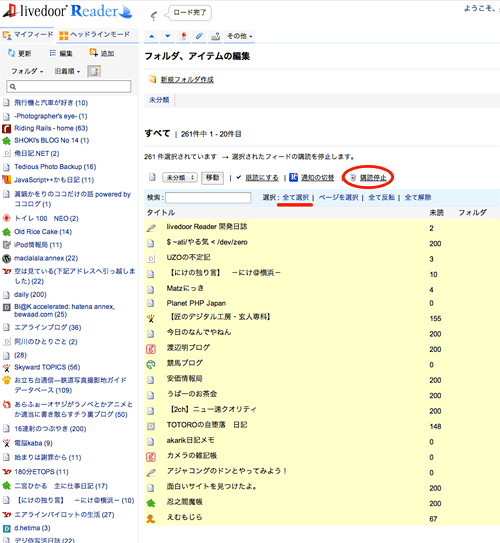Screen dimensions: 500x543
Task: Open daily (200) feed in sidebar
Action: pyautogui.click(x=30, y=294)
